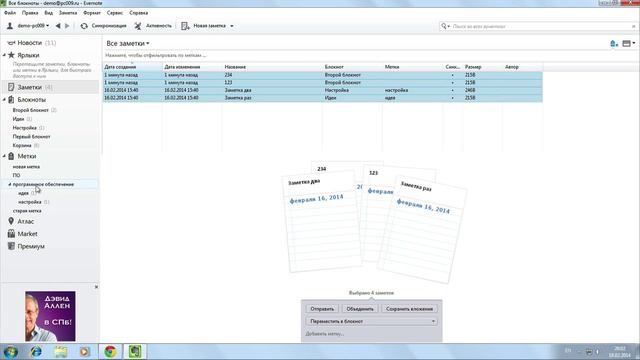Image resolution: width=640 pixels, height=360 pixels.
Task: Select the ПО tag
Action: (16, 176)
